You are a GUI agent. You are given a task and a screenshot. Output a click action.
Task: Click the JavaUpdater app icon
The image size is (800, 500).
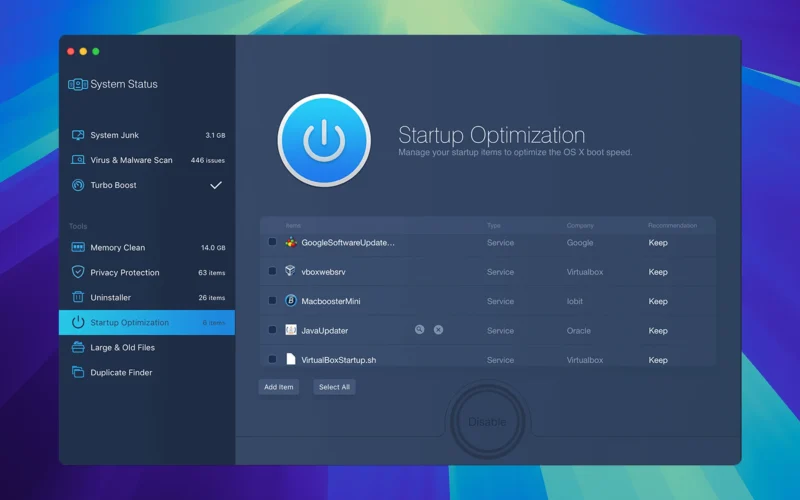pyautogui.click(x=291, y=330)
